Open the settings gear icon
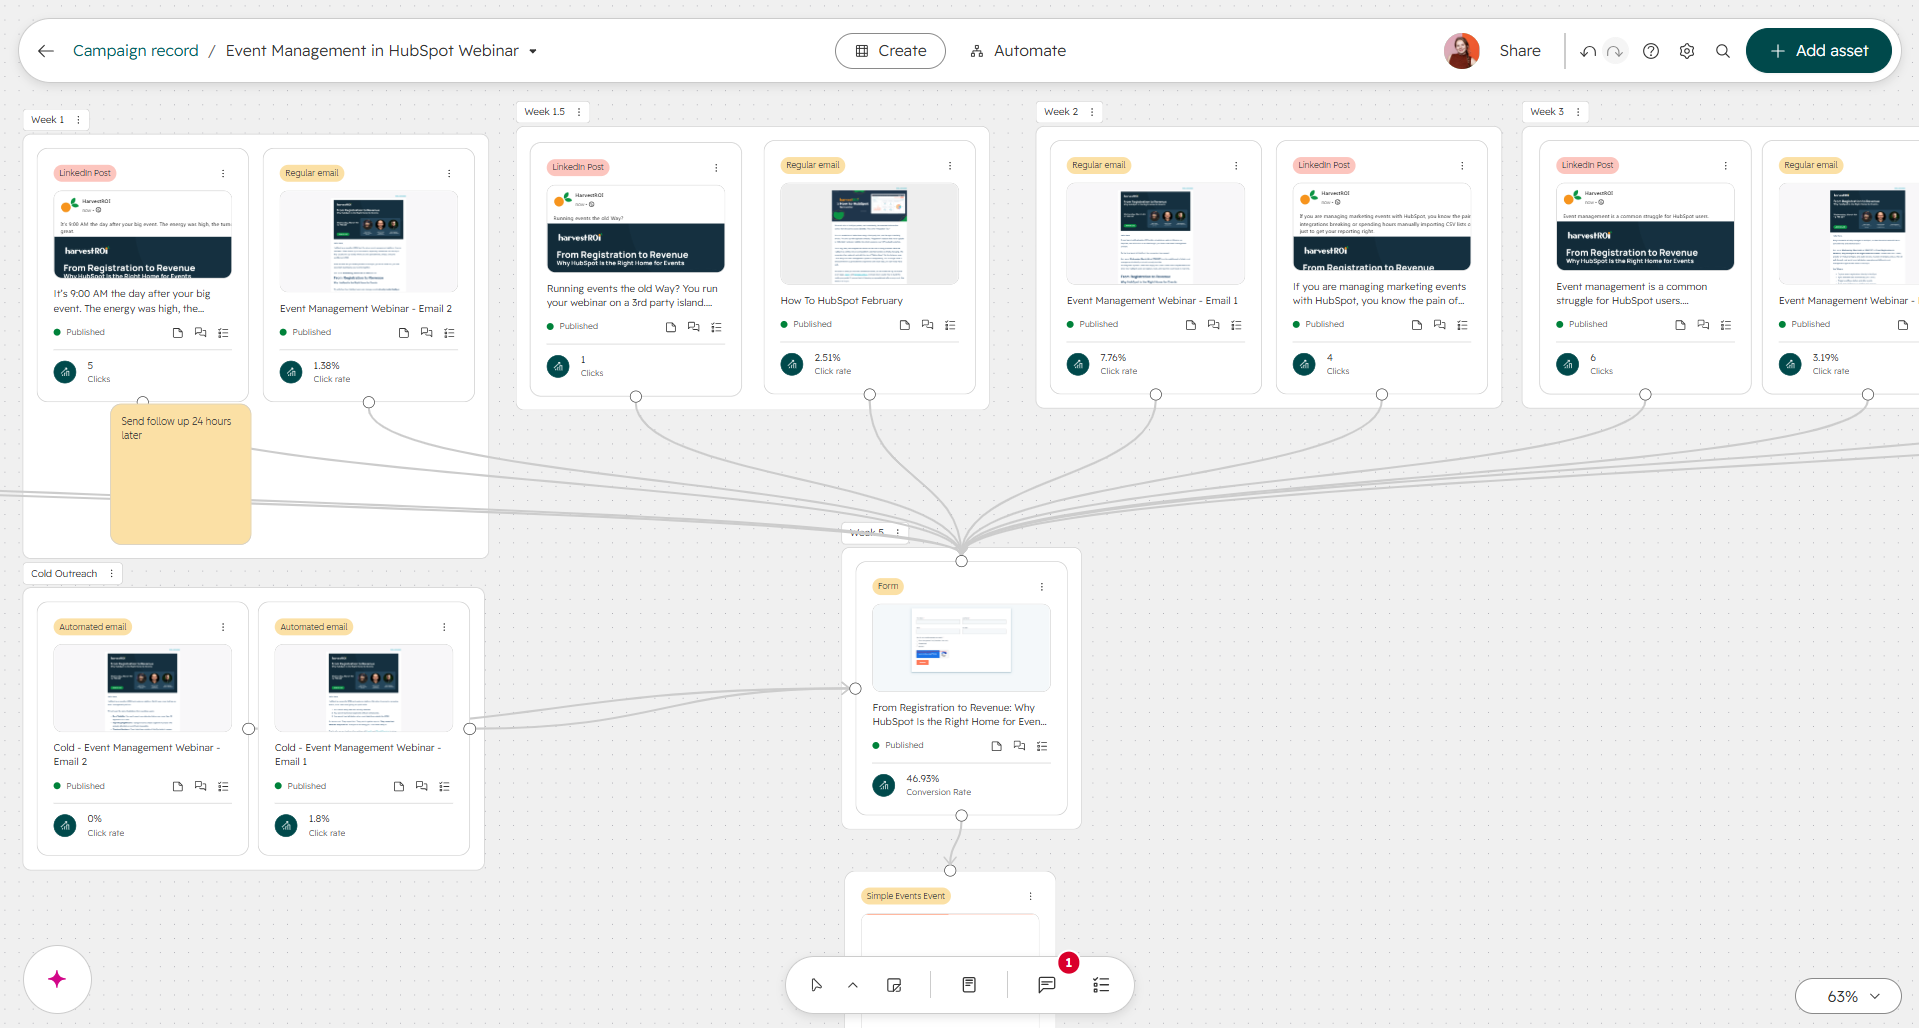 pos(1687,51)
